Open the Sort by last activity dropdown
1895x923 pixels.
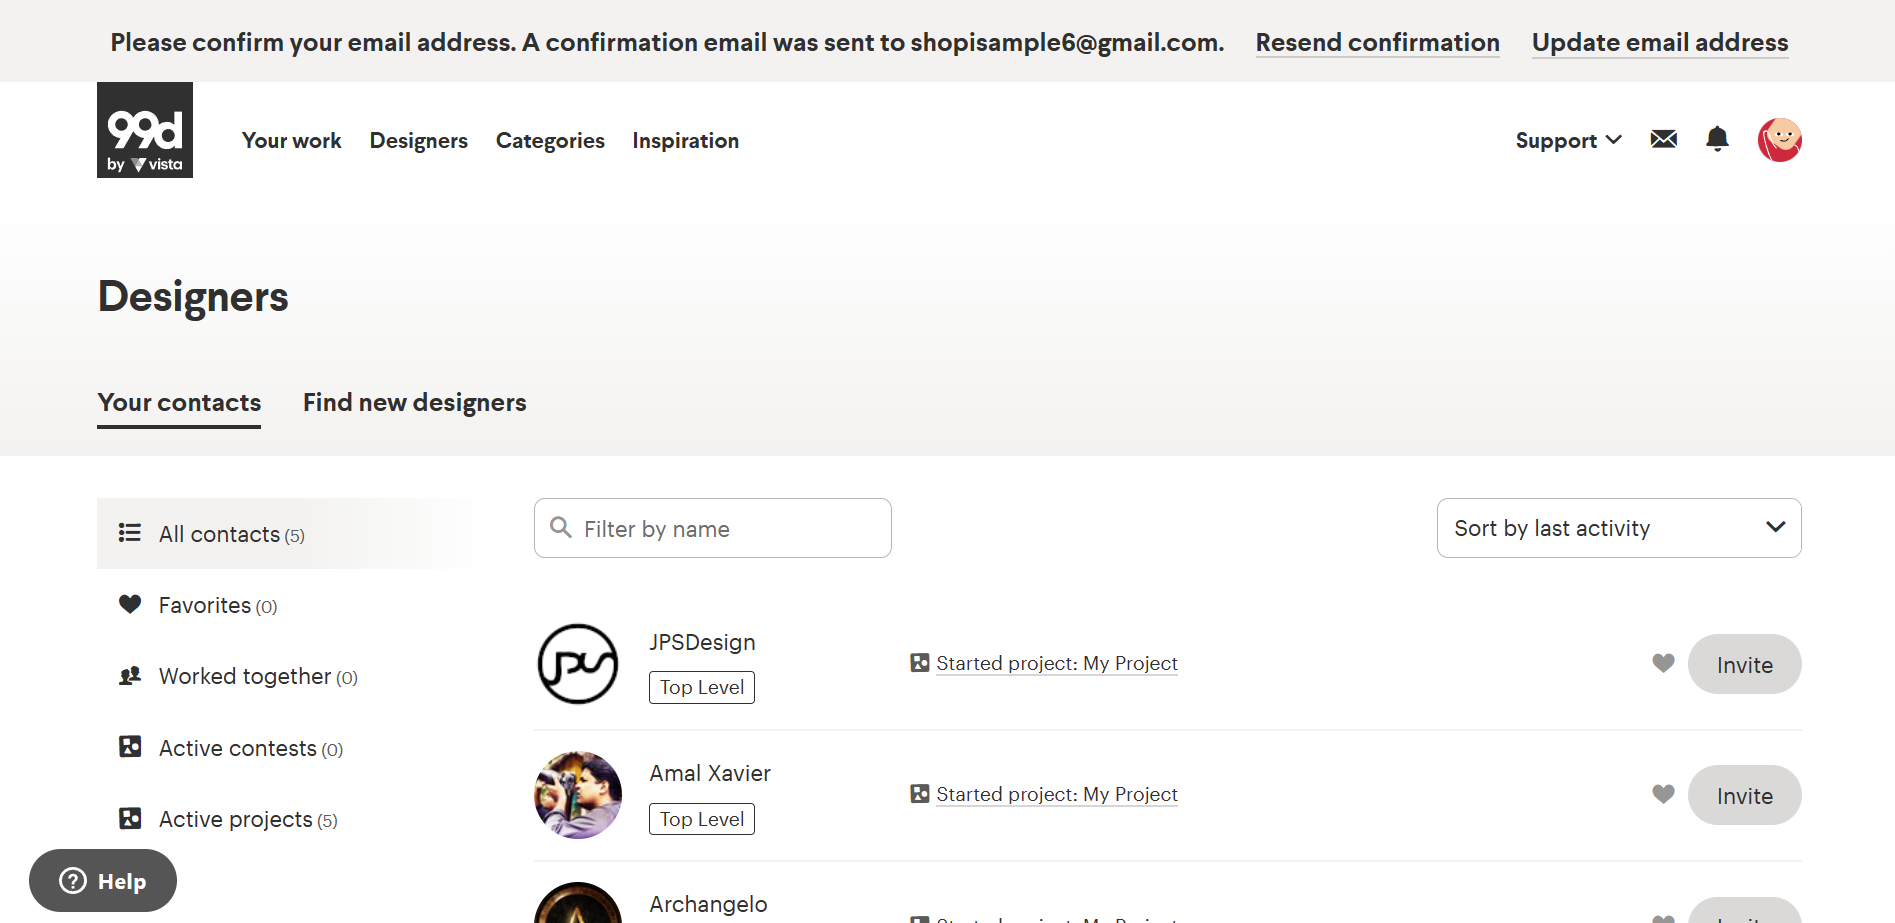pos(1619,528)
